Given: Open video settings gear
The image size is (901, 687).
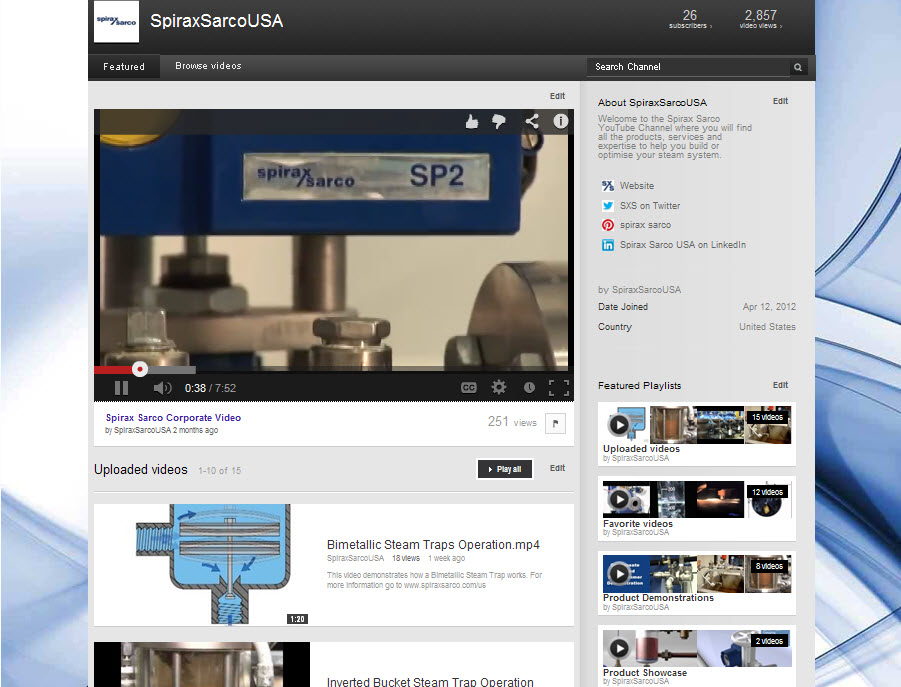Looking at the screenshot, I should pos(499,387).
